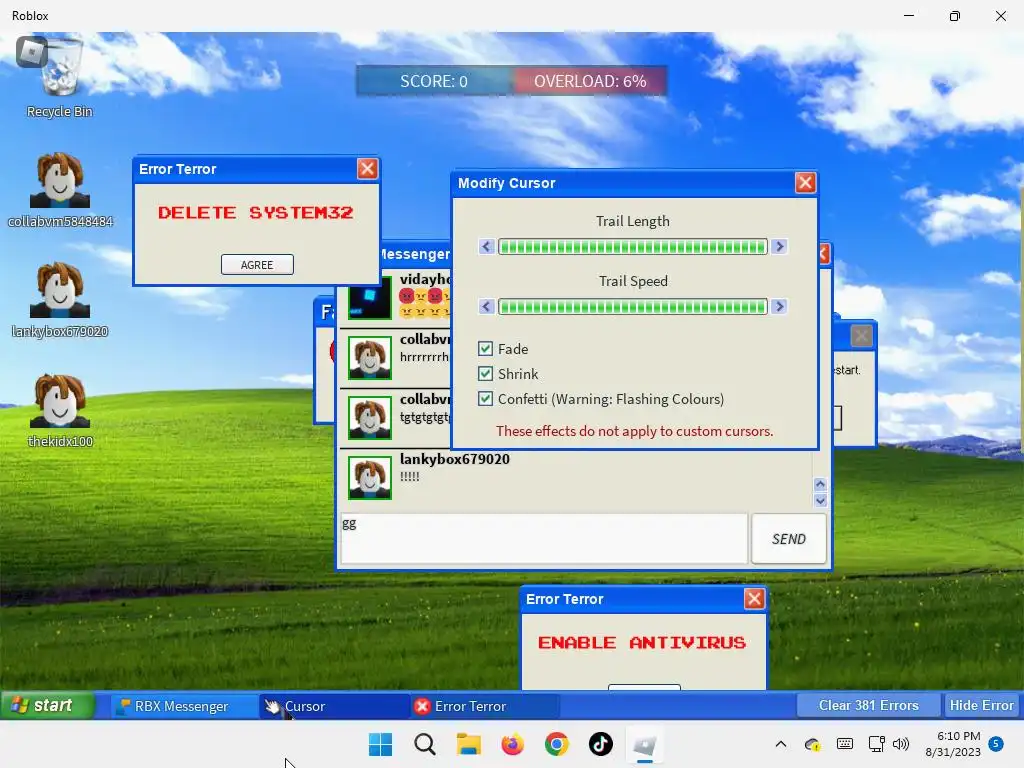Click the Hide Error button
Image resolution: width=1024 pixels, height=768 pixels.
pos(982,705)
